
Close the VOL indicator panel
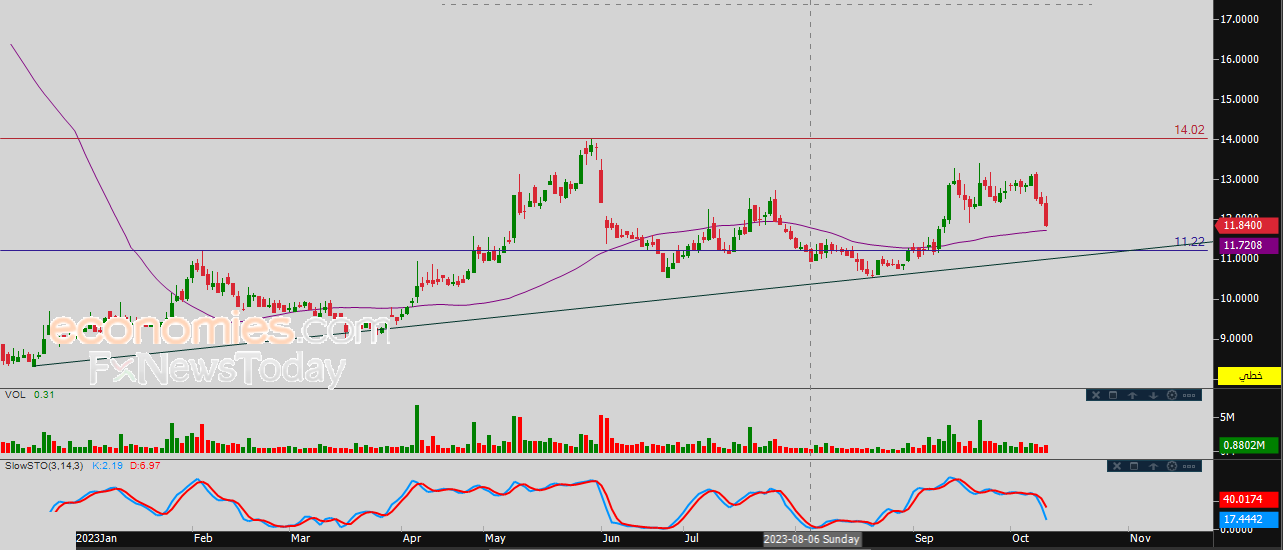click(x=1096, y=395)
